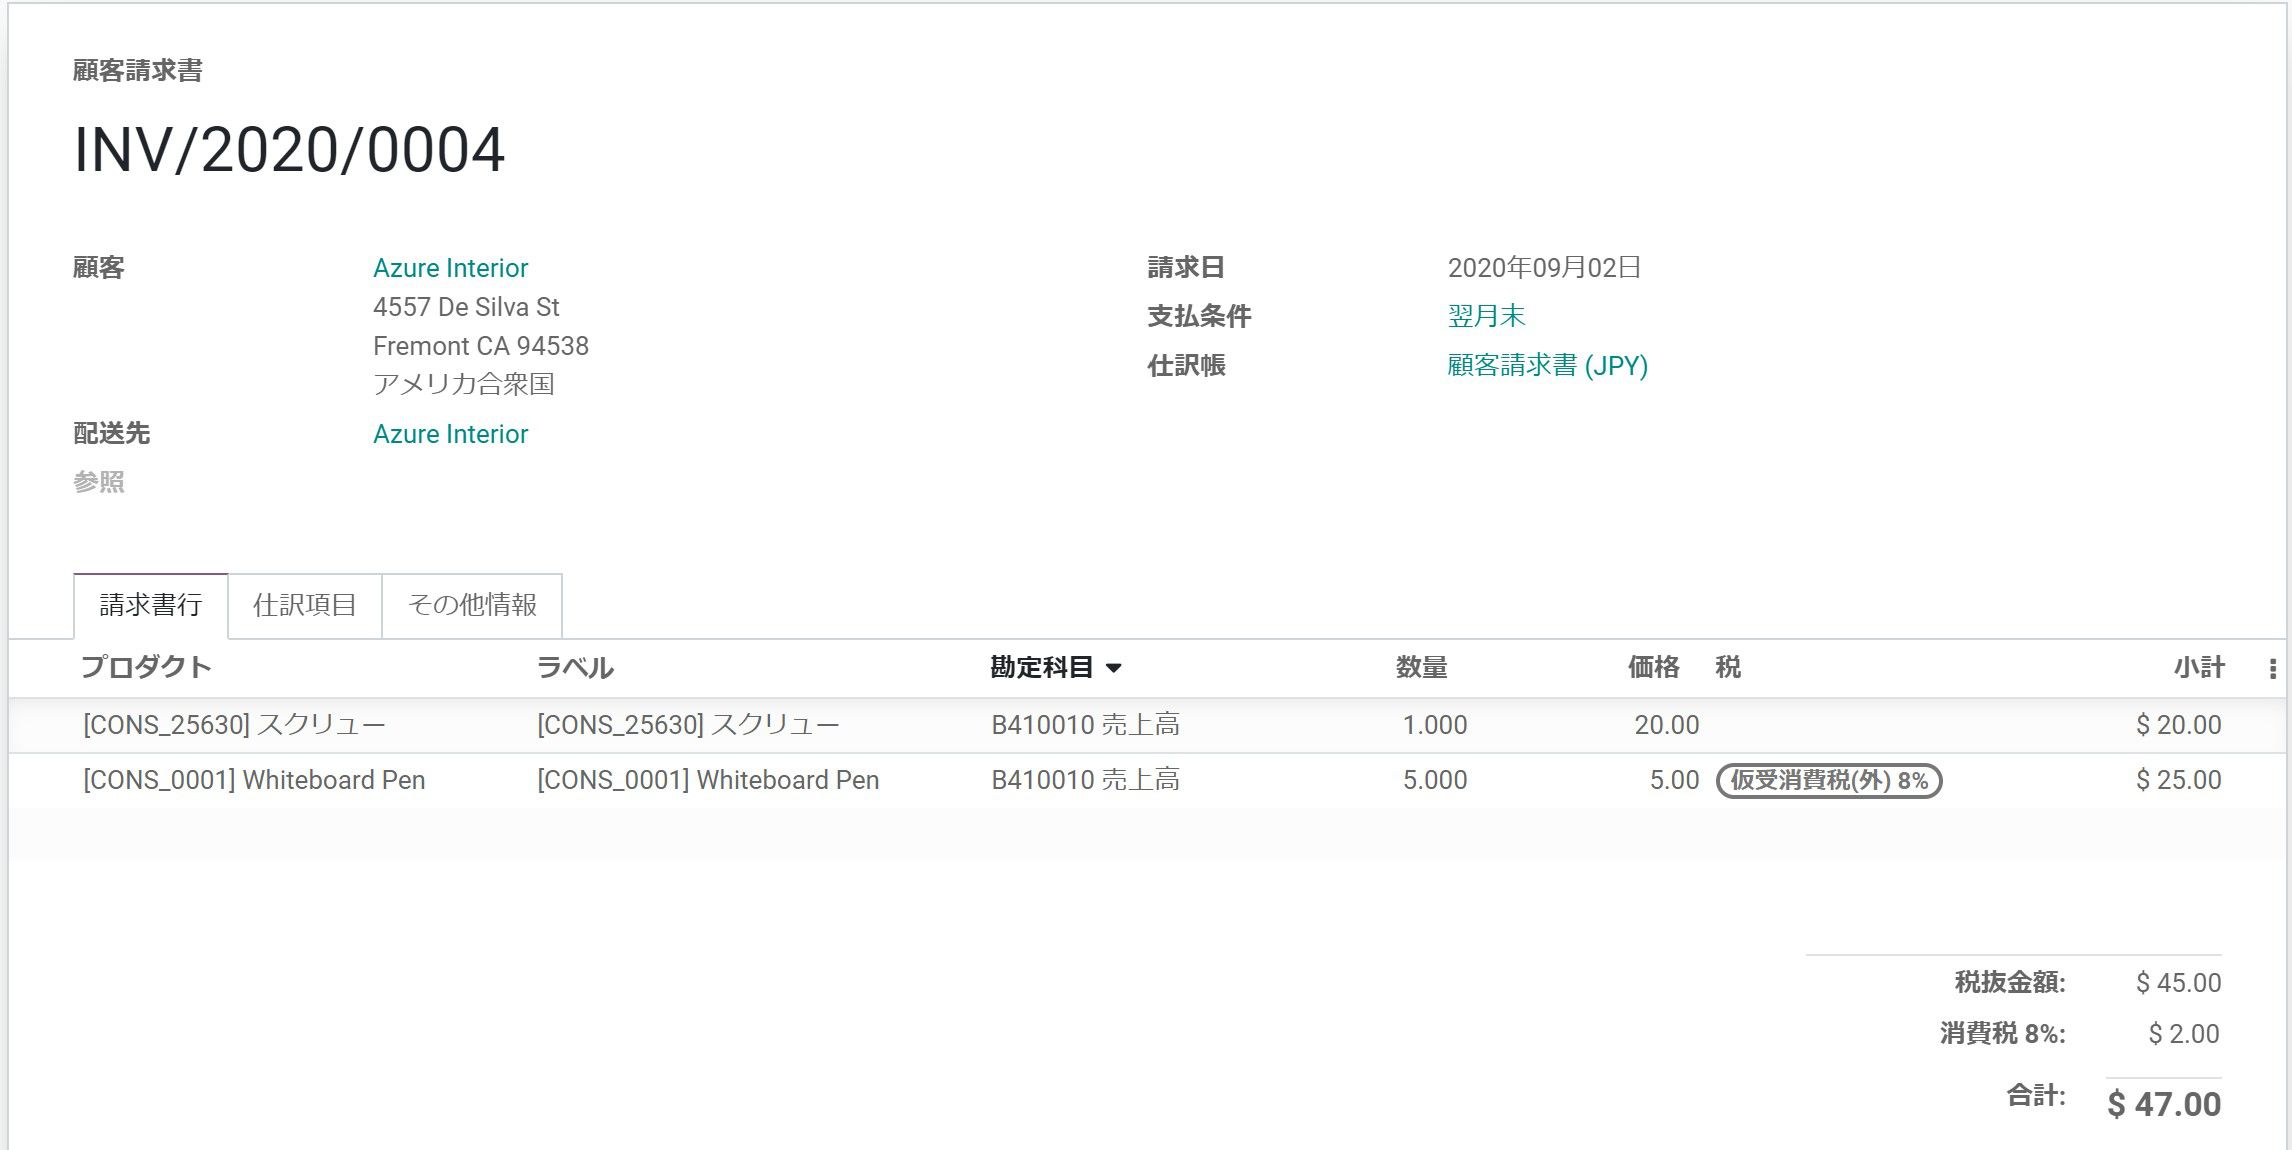The width and height of the screenshot is (2292, 1150).
Task: Switch to the 請求書行 tab
Action: (x=151, y=605)
